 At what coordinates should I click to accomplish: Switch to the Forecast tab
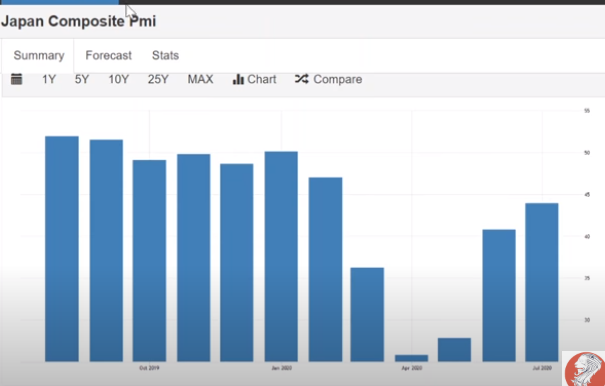click(108, 56)
